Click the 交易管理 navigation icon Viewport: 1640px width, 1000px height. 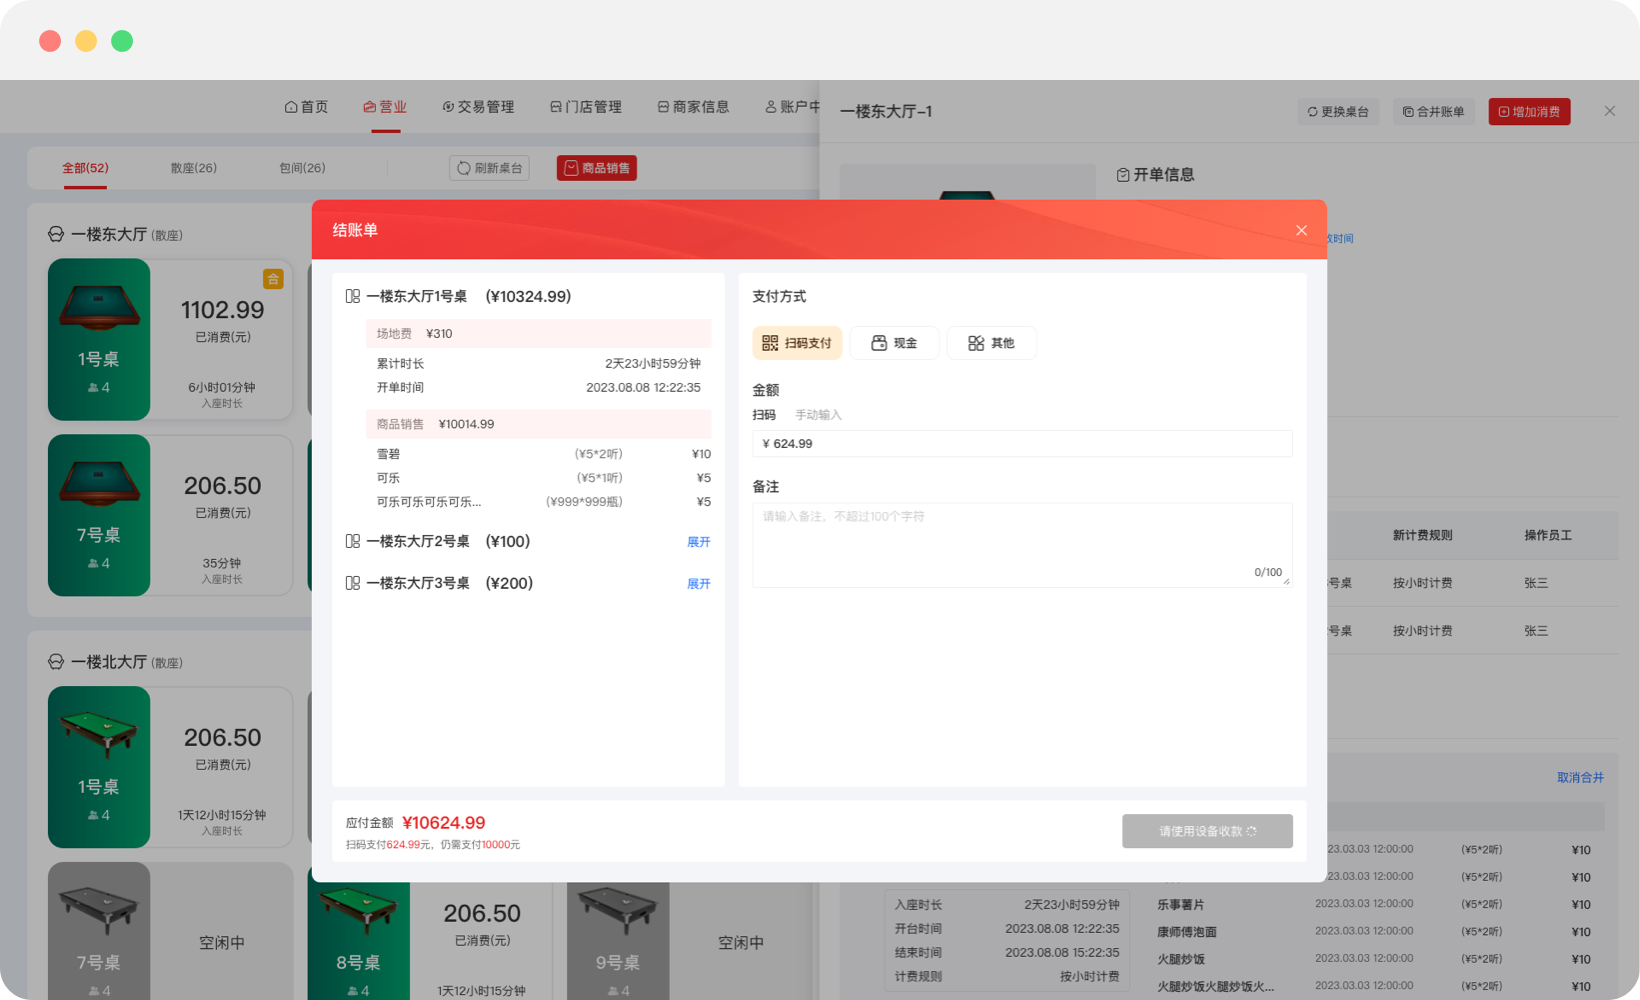click(x=447, y=107)
